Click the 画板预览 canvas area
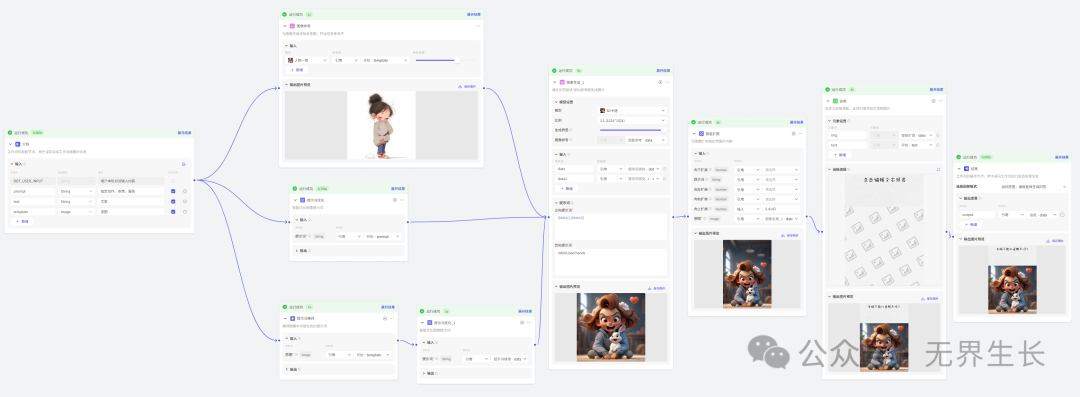1080x397 pixels. pyautogui.click(x=884, y=230)
